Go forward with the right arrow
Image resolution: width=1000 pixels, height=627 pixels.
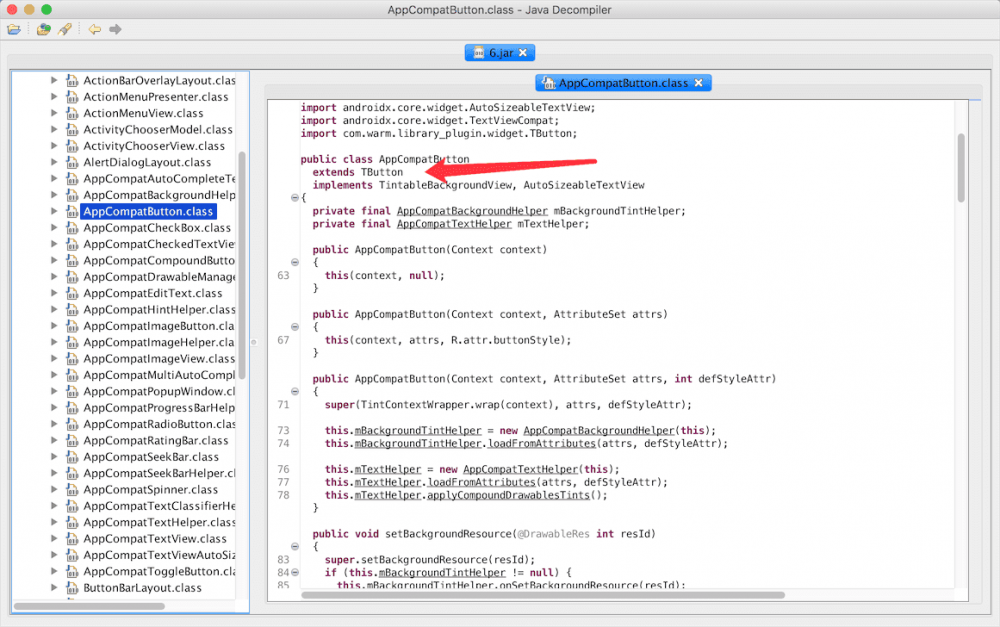click(115, 29)
